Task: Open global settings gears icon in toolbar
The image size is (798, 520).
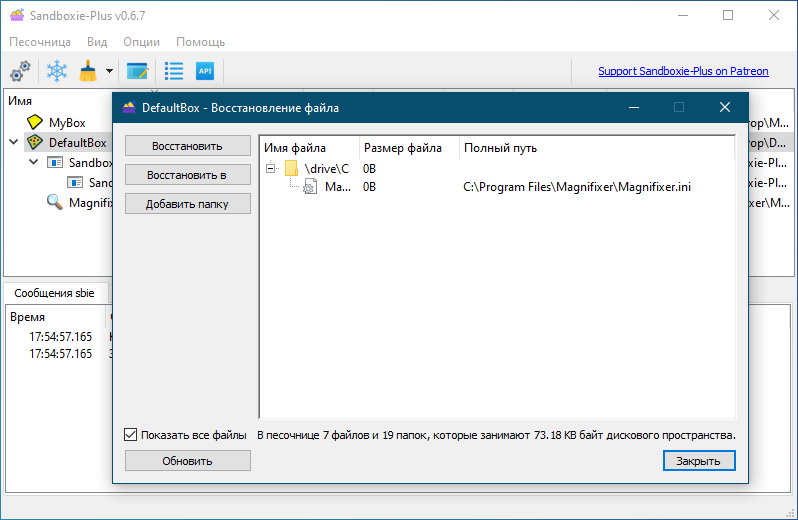Action: click(20, 71)
